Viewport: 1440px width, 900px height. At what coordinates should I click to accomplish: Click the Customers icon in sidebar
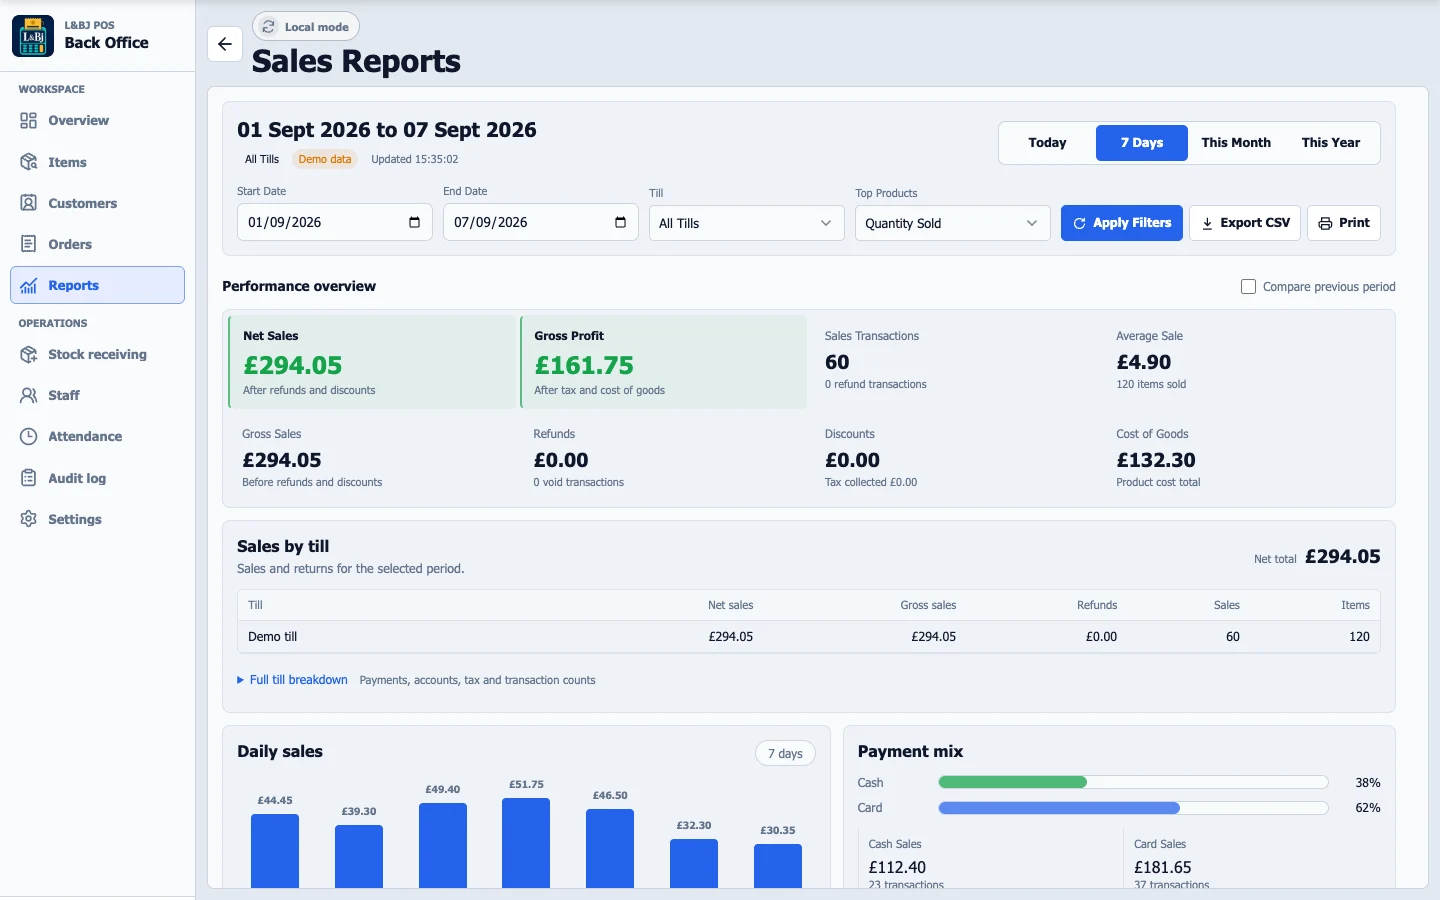[28, 203]
